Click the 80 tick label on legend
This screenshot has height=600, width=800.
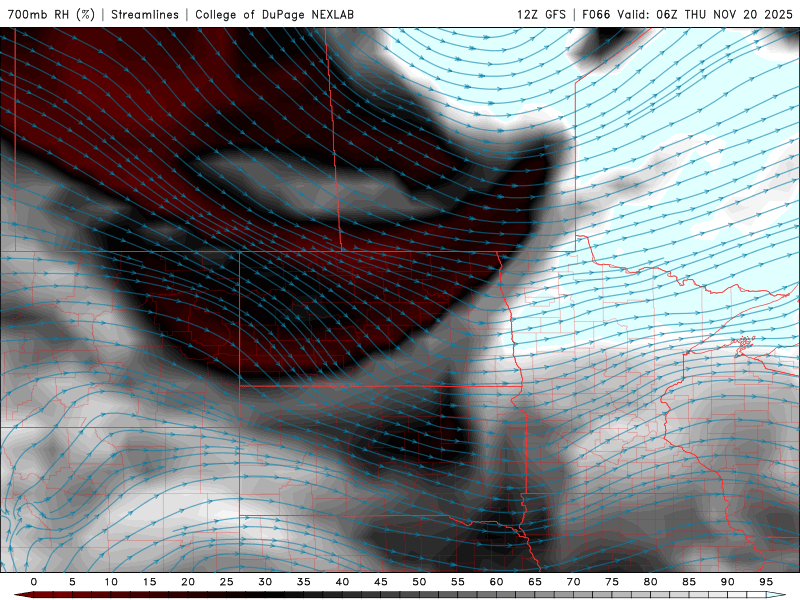pos(651,582)
